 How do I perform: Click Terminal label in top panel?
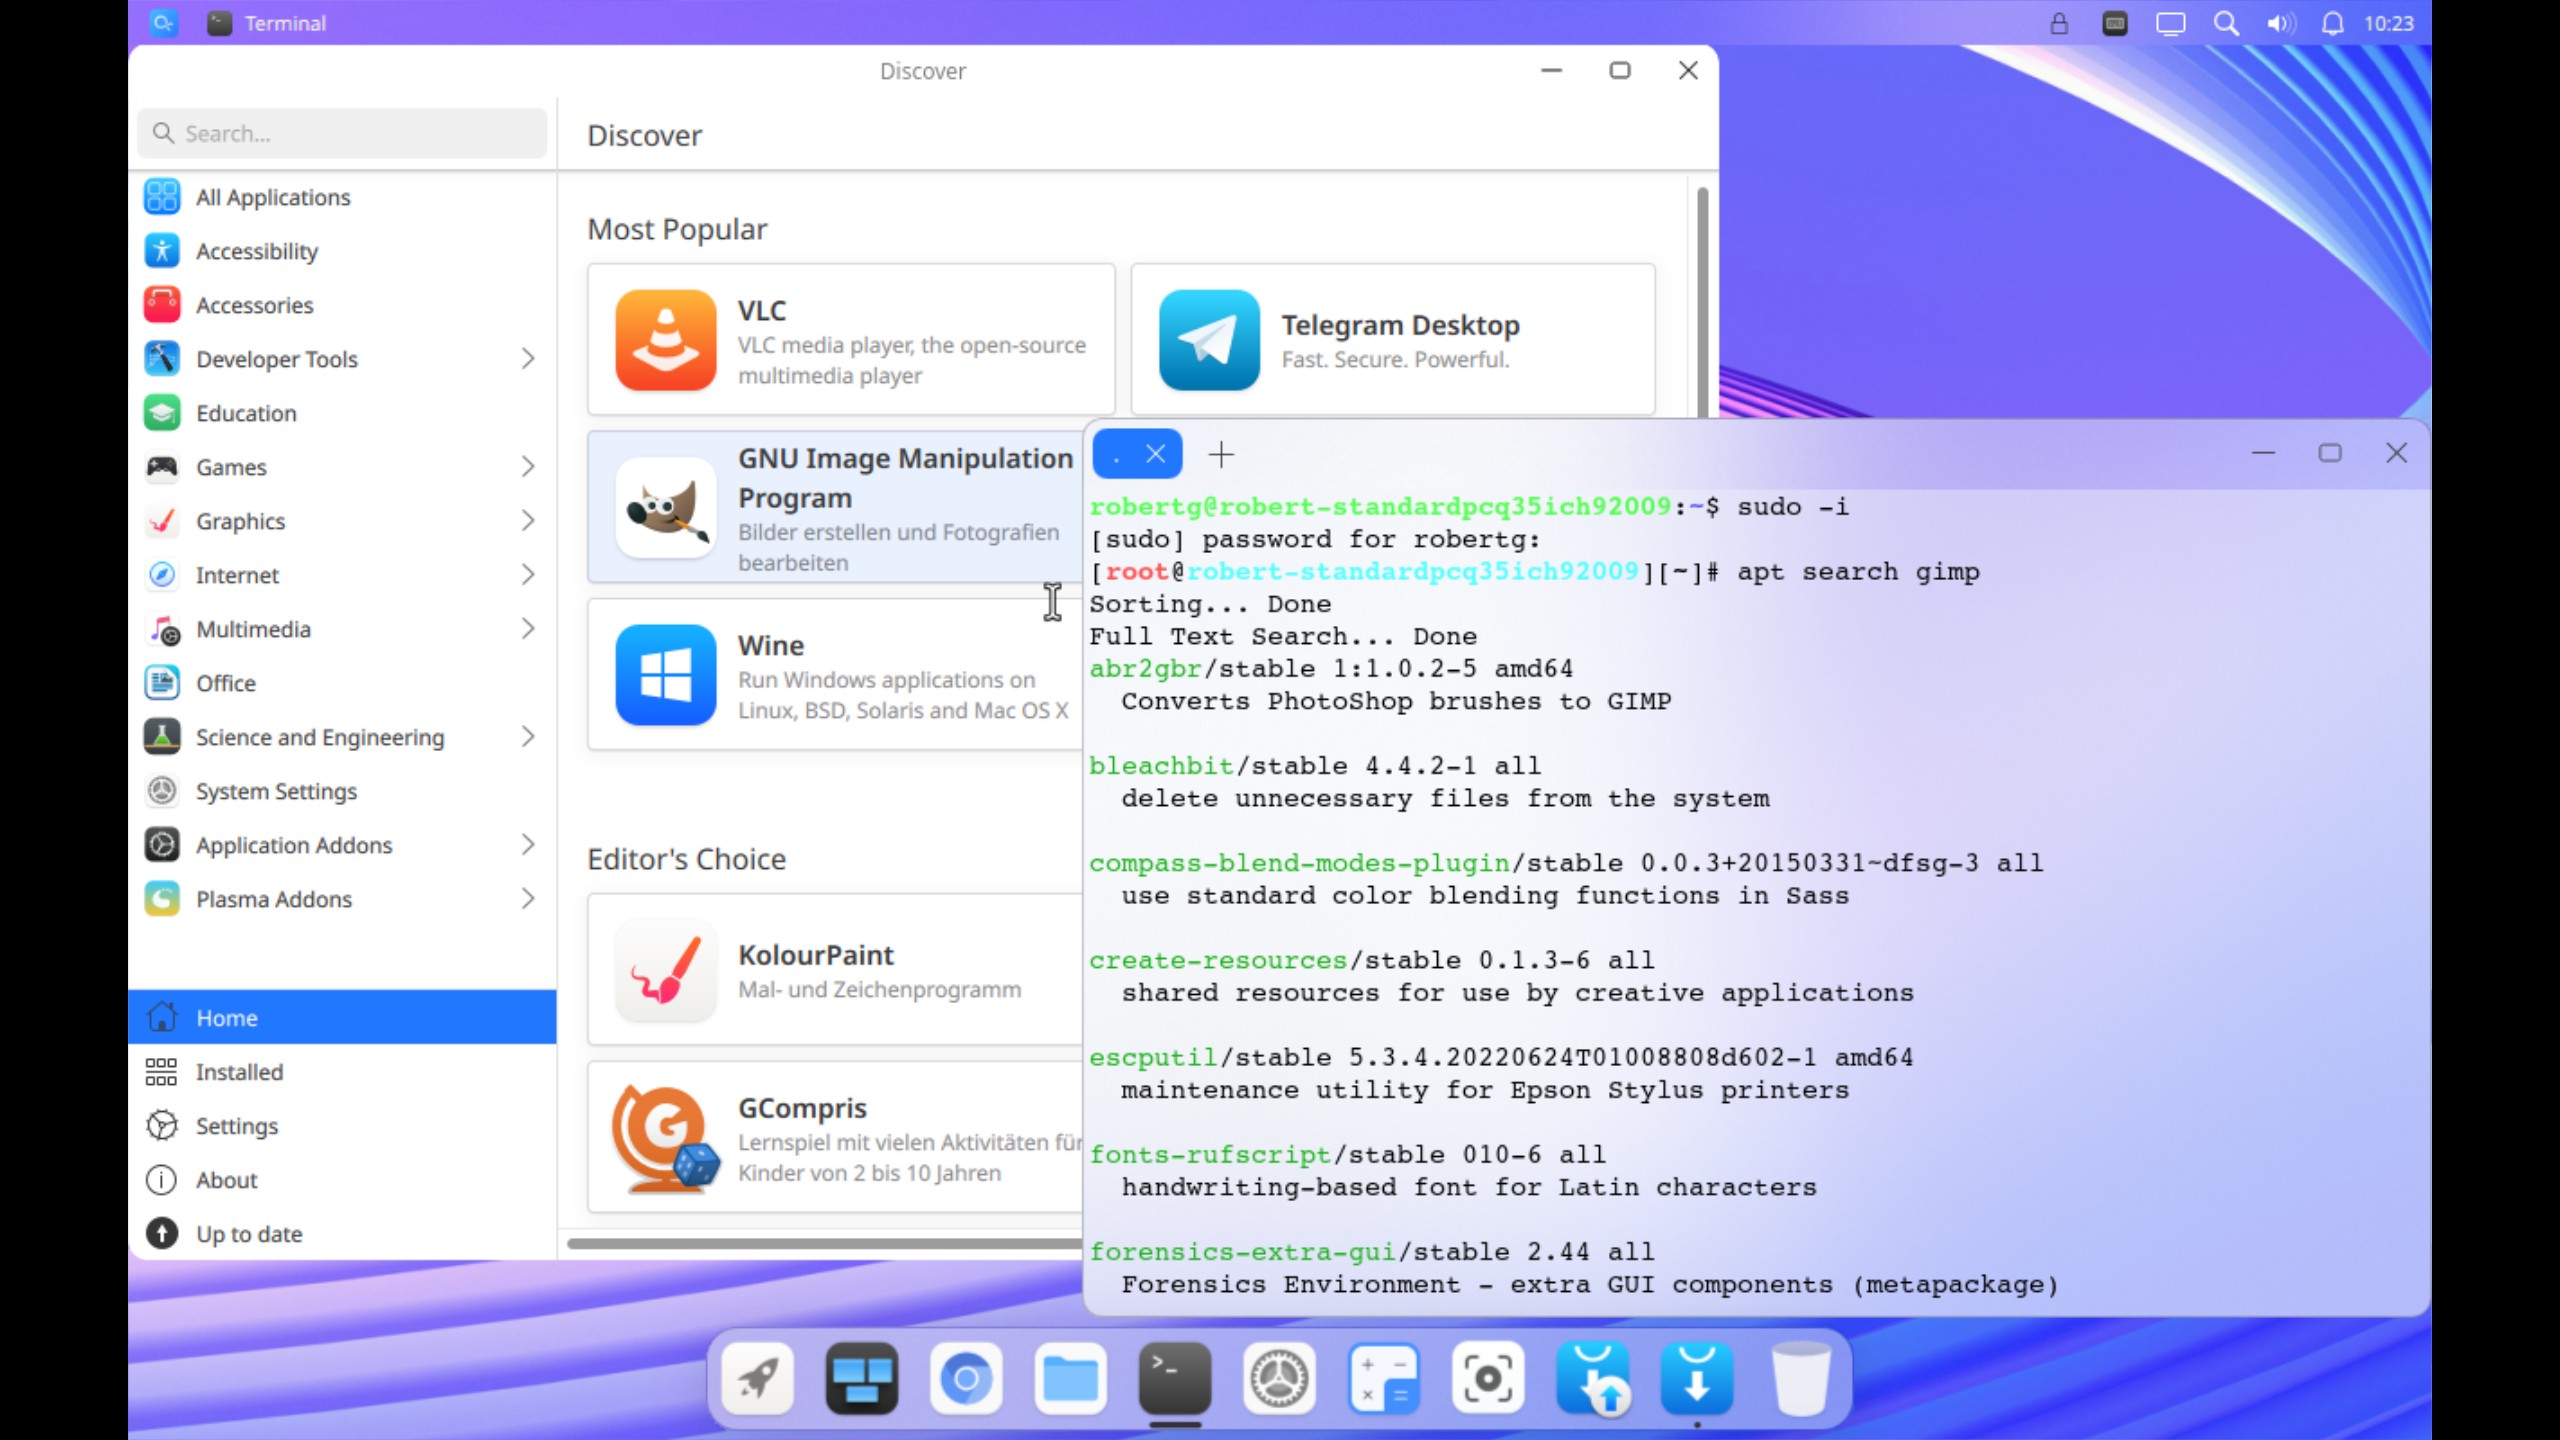tap(285, 23)
